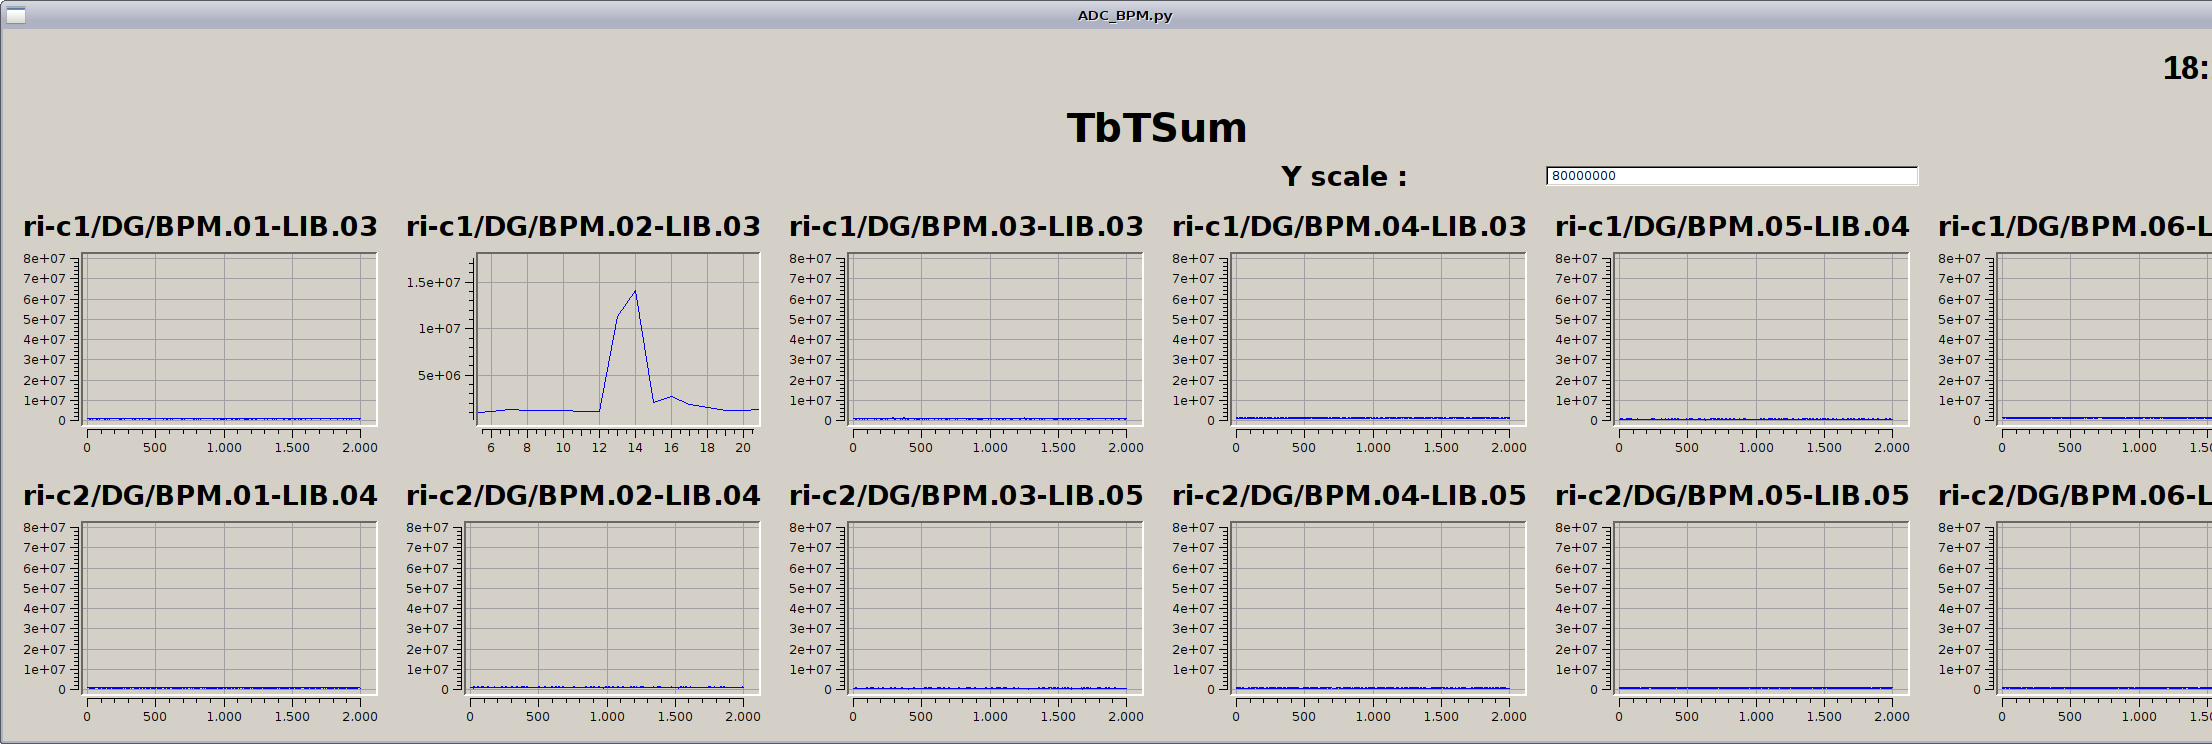Image resolution: width=2212 pixels, height=744 pixels.
Task: Click the ri-c1/DG/BPM.02-LIB.03 title label
Action: click(x=583, y=227)
